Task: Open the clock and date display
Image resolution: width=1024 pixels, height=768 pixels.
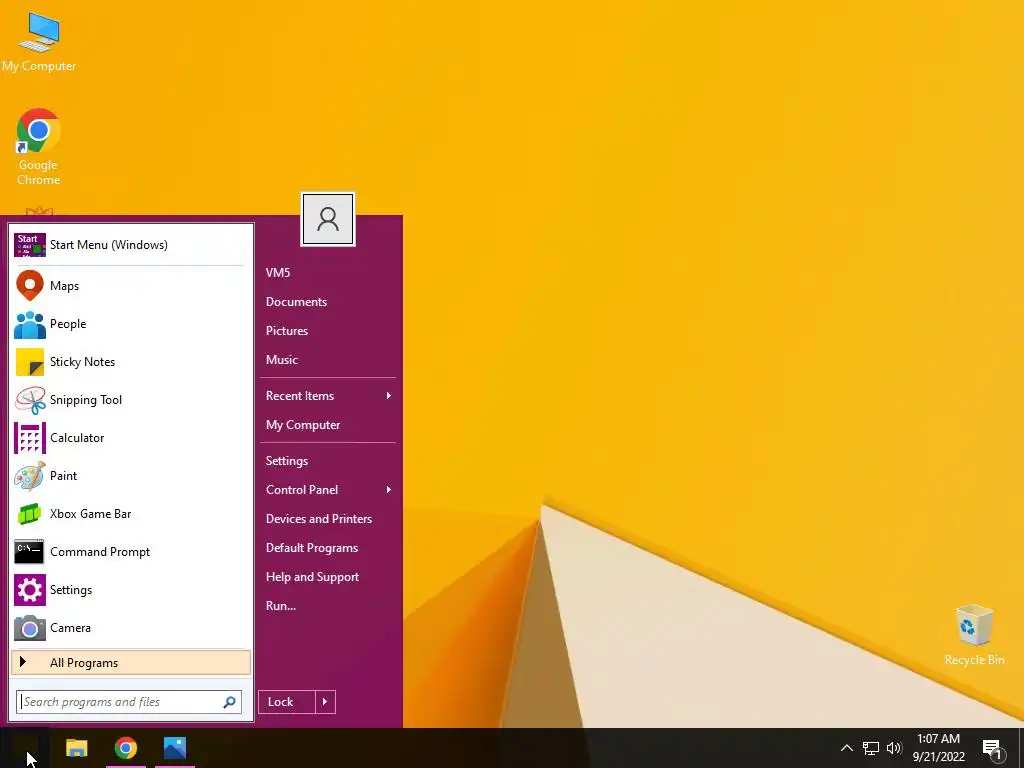Action: (x=938, y=748)
